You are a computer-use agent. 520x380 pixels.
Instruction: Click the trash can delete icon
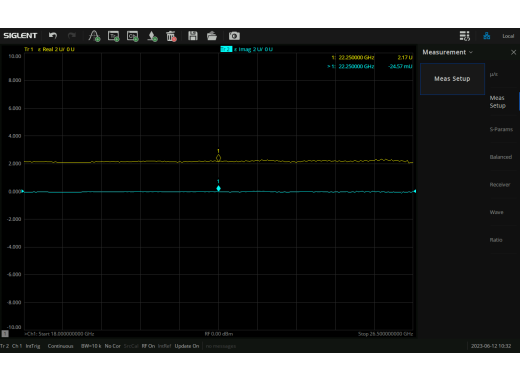(x=171, y=36)
